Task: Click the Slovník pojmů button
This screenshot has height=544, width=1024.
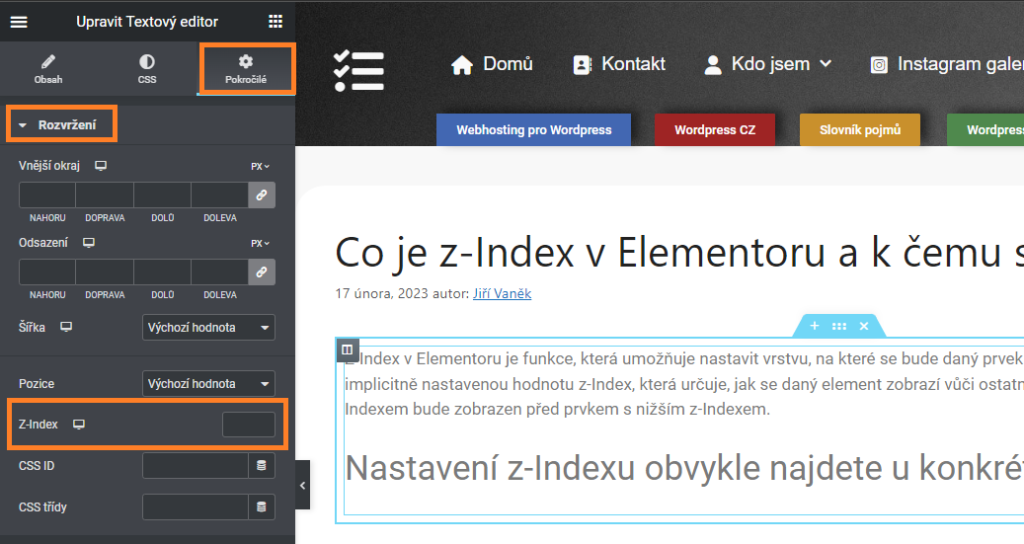Action: 860,129
